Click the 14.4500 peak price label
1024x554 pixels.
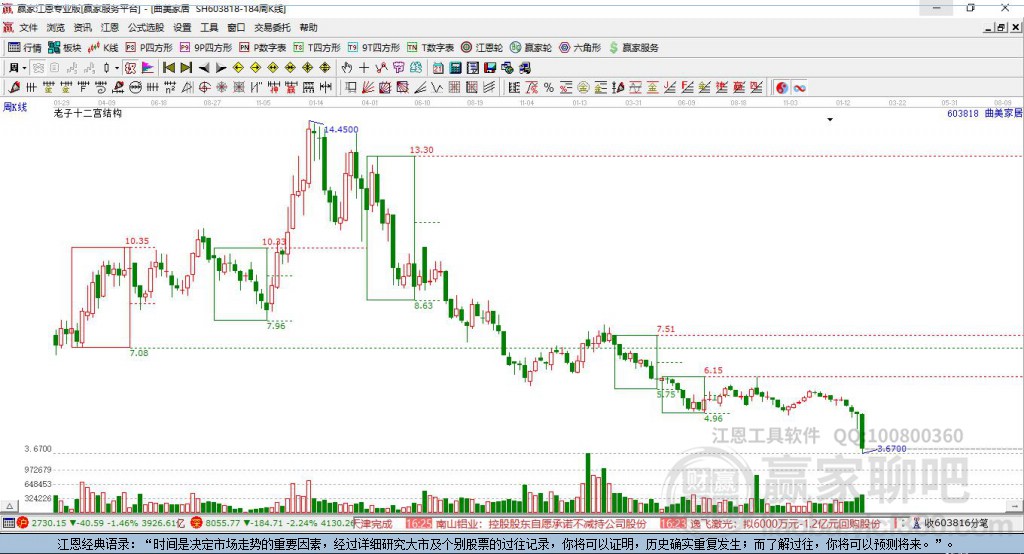pos(342,129)
